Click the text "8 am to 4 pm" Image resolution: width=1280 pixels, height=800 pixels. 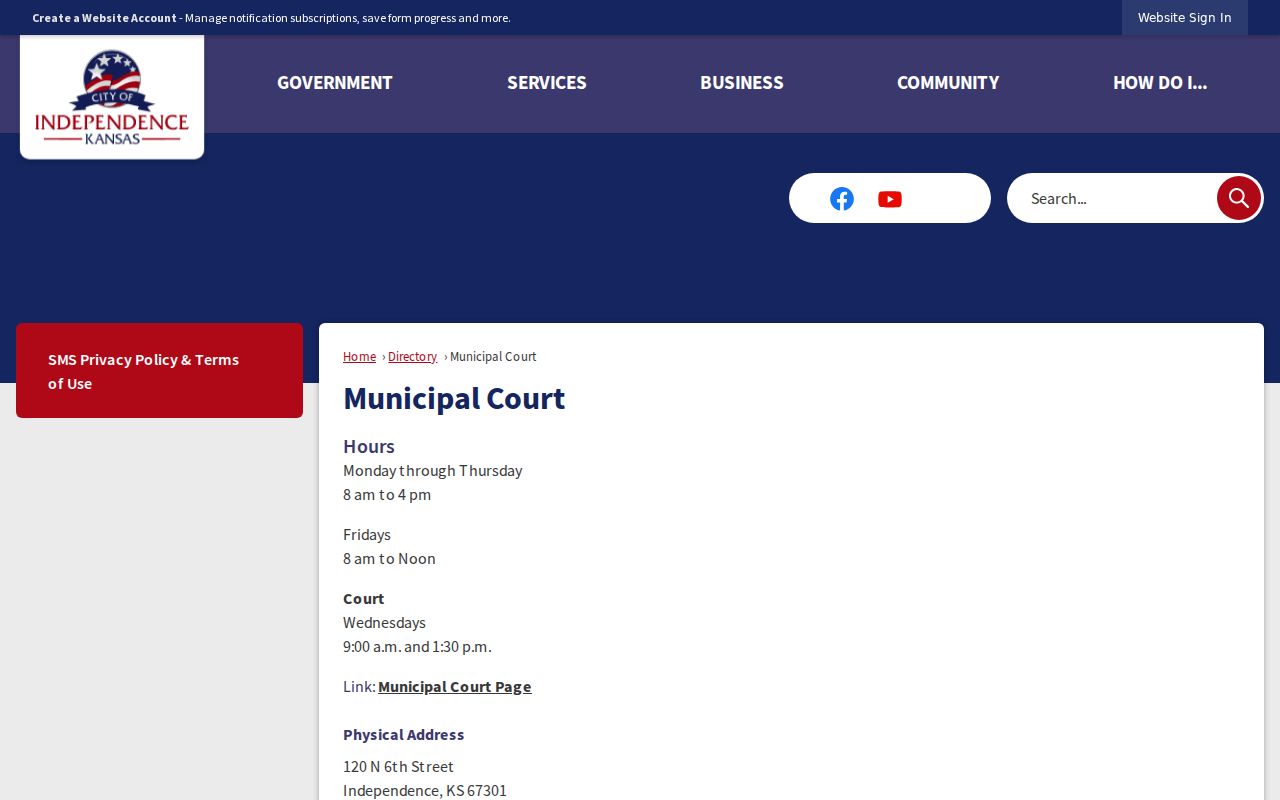pyautogui.click(x=387, y=495)
